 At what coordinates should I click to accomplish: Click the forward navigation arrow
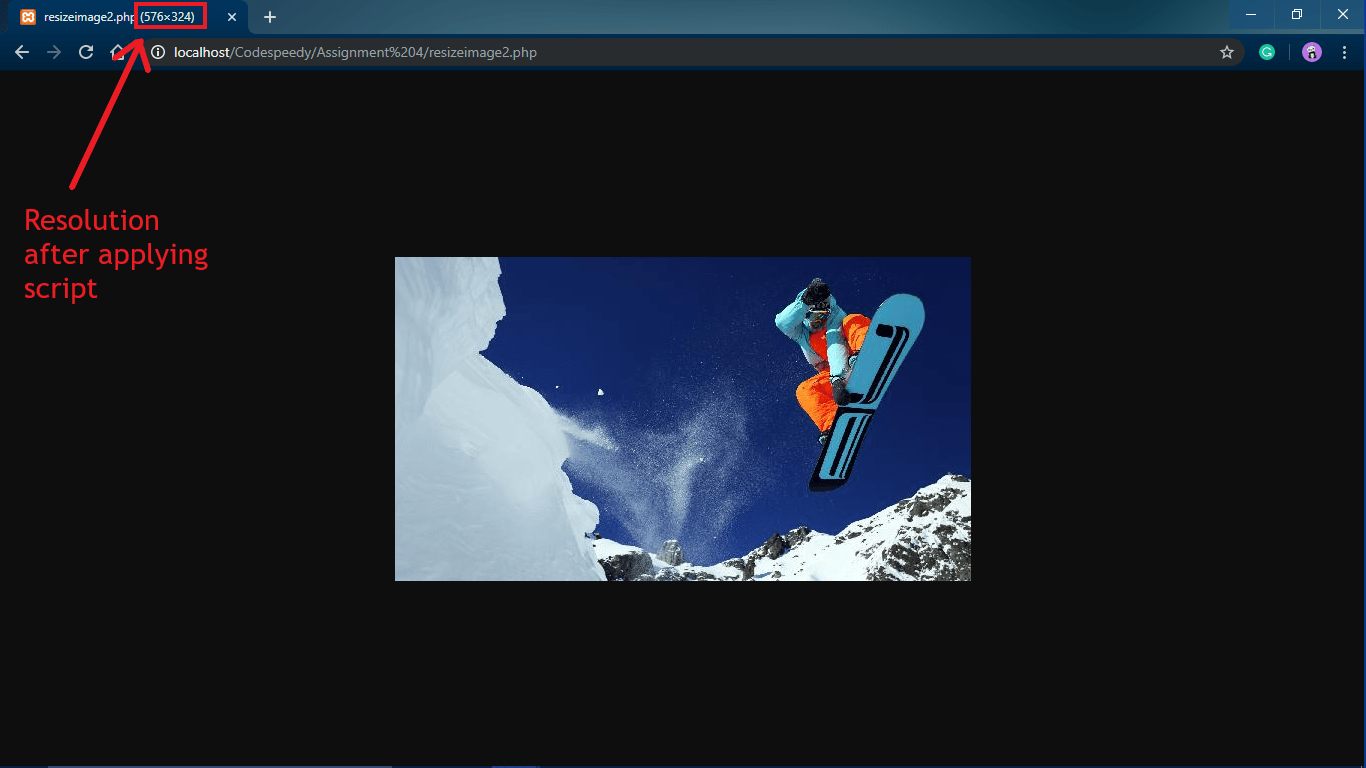coord(54,52)
